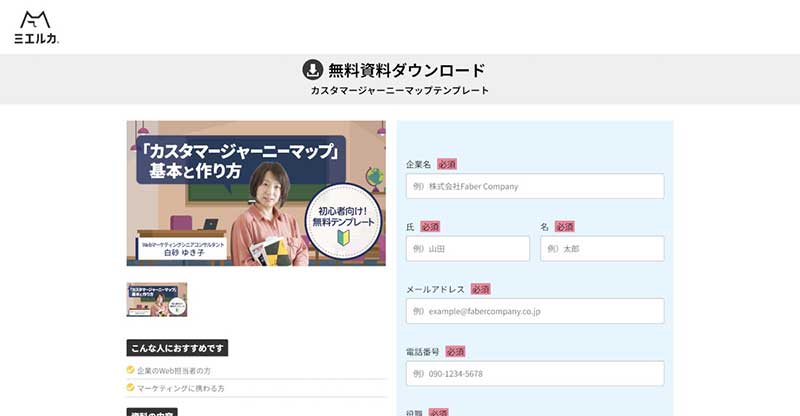Click the 必須 badge next to メールアドレス
This screenshot has height=416, width=800.
(481, 289)
